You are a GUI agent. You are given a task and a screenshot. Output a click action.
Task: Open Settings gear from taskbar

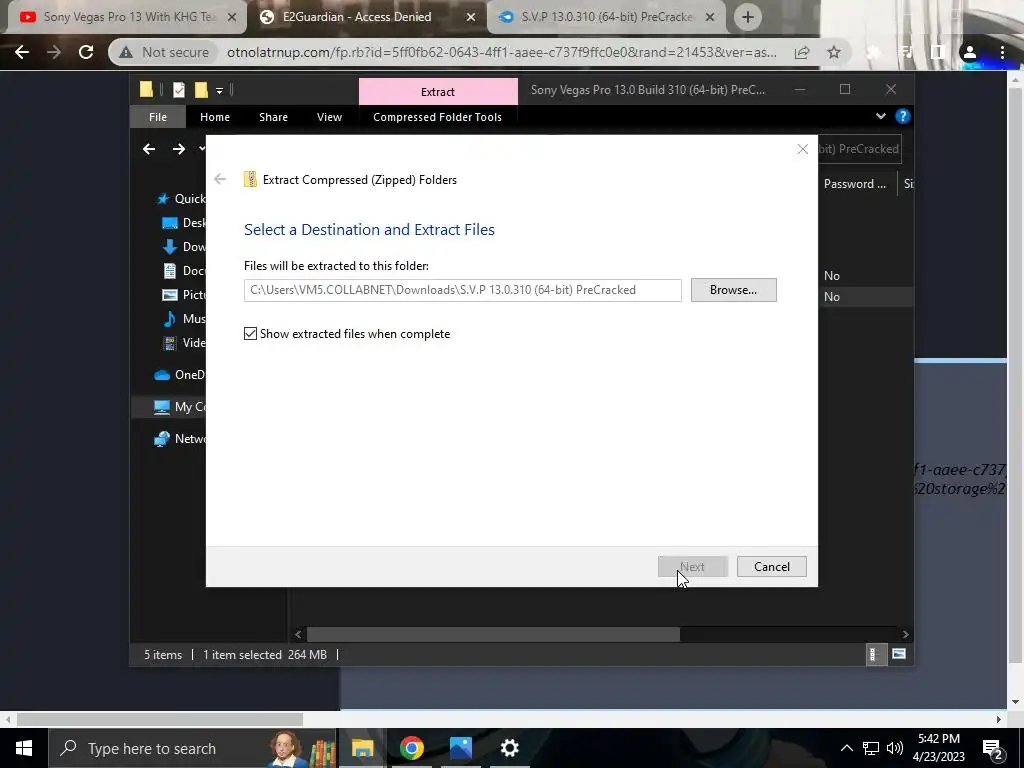(x=509, y=748)
